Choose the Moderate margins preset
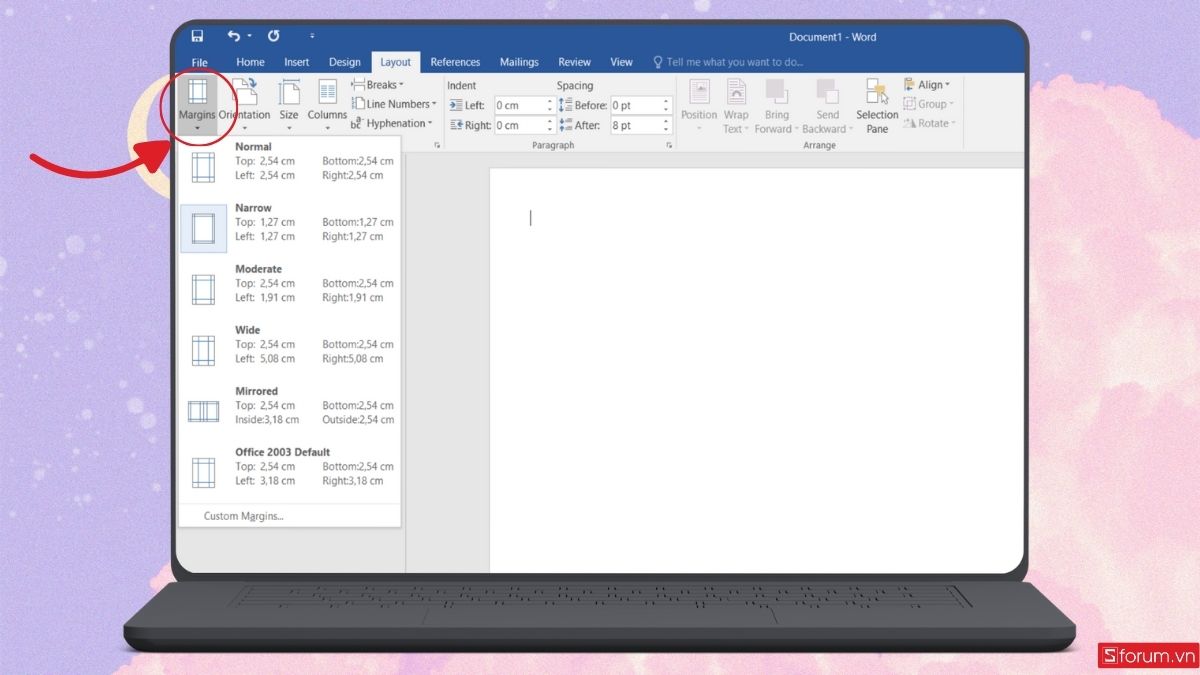1200x675 pixels. click(290, 283)
